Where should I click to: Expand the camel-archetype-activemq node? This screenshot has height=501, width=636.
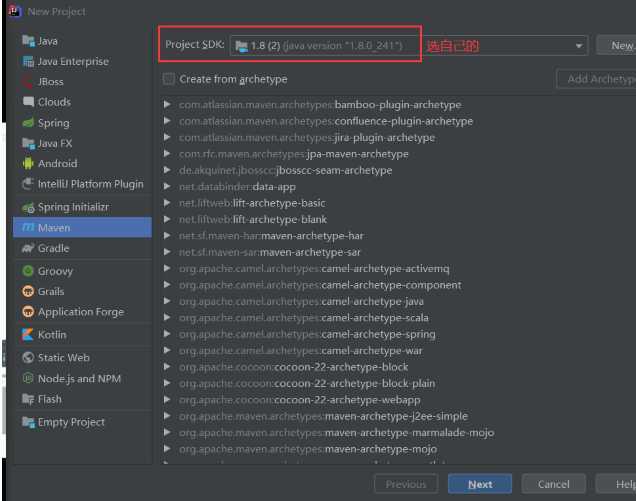[167, 268]
